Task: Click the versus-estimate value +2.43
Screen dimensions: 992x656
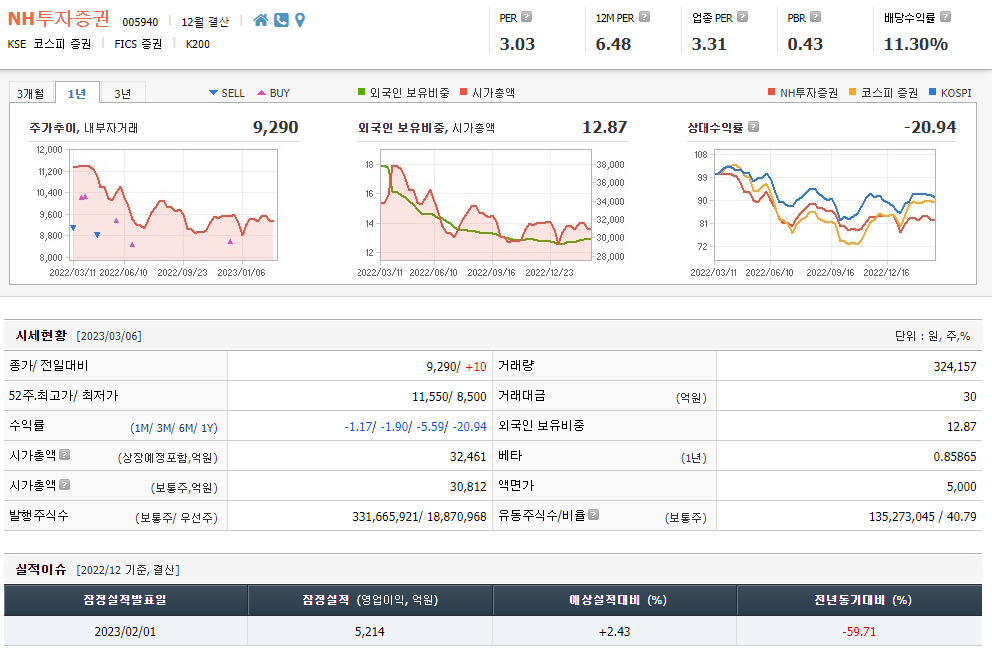Action: pos(614,631)
